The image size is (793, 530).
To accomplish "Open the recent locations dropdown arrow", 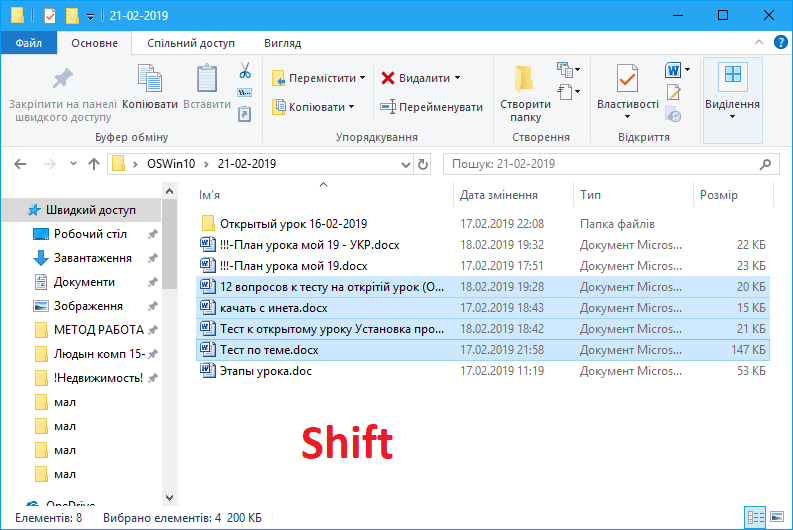I will point(73,163).
